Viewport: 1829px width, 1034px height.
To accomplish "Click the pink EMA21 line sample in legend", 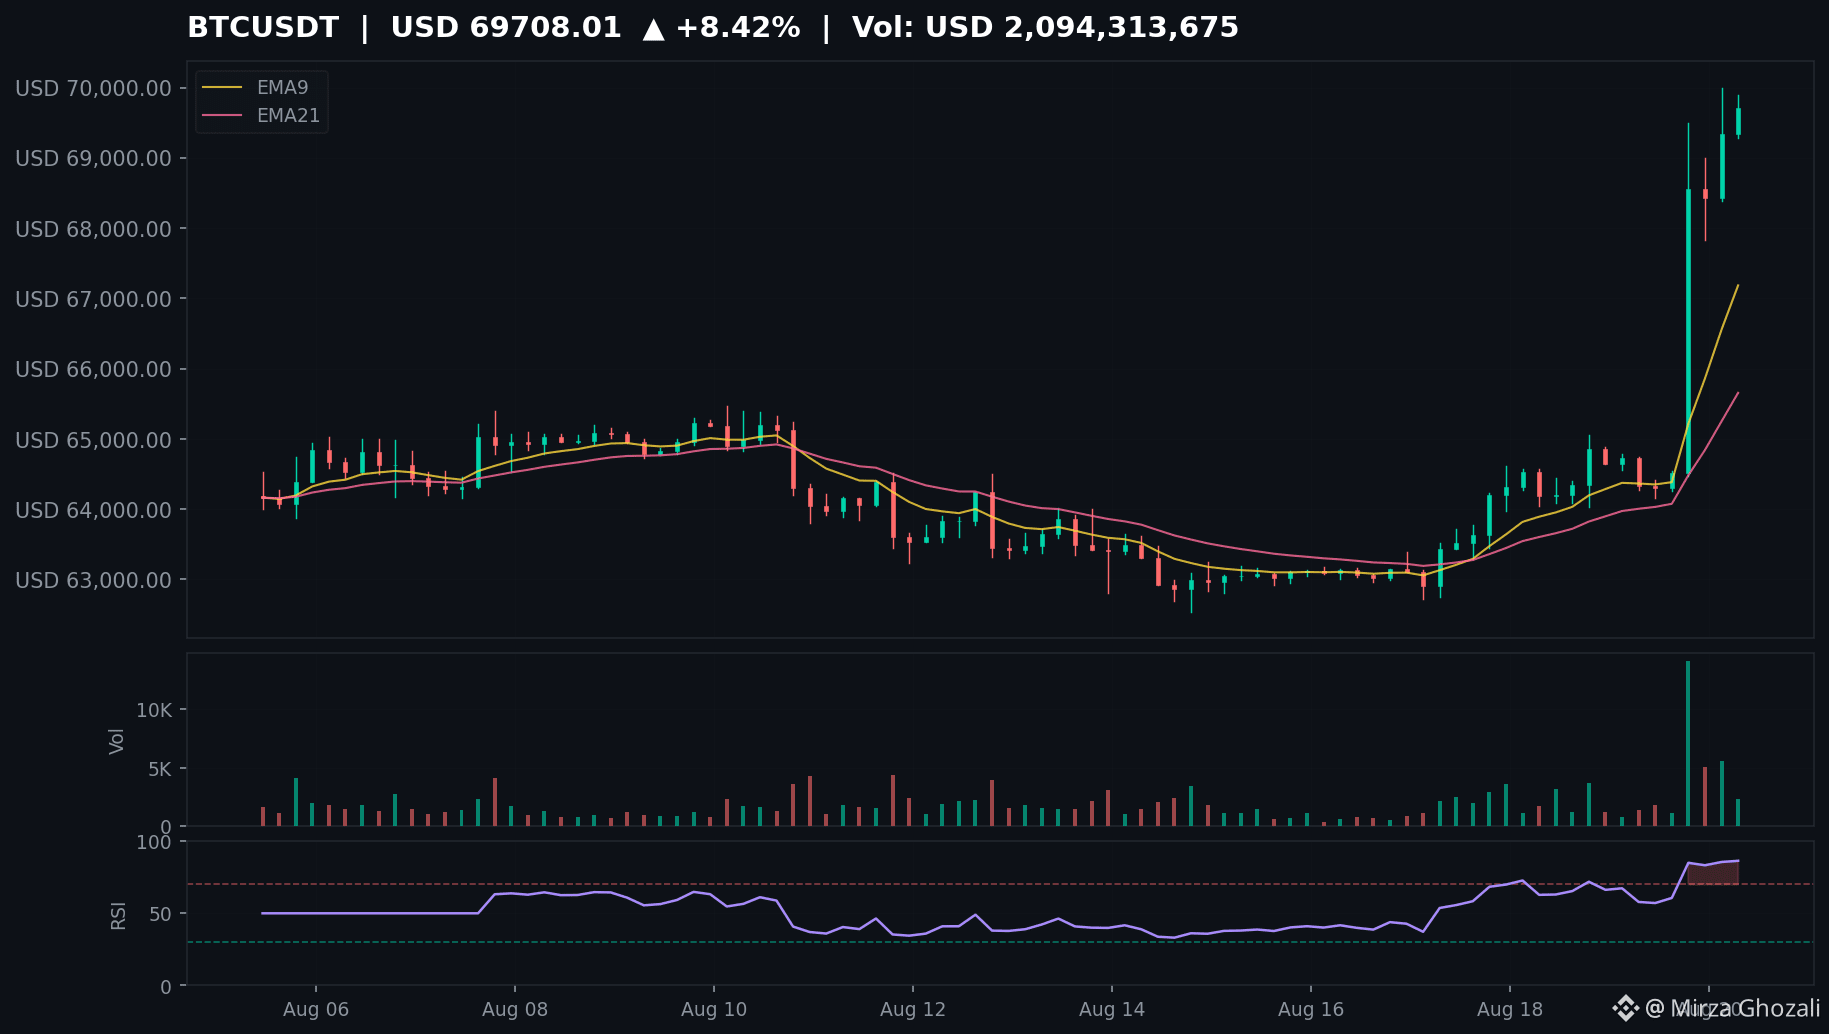I will click(x=222, y=116).
